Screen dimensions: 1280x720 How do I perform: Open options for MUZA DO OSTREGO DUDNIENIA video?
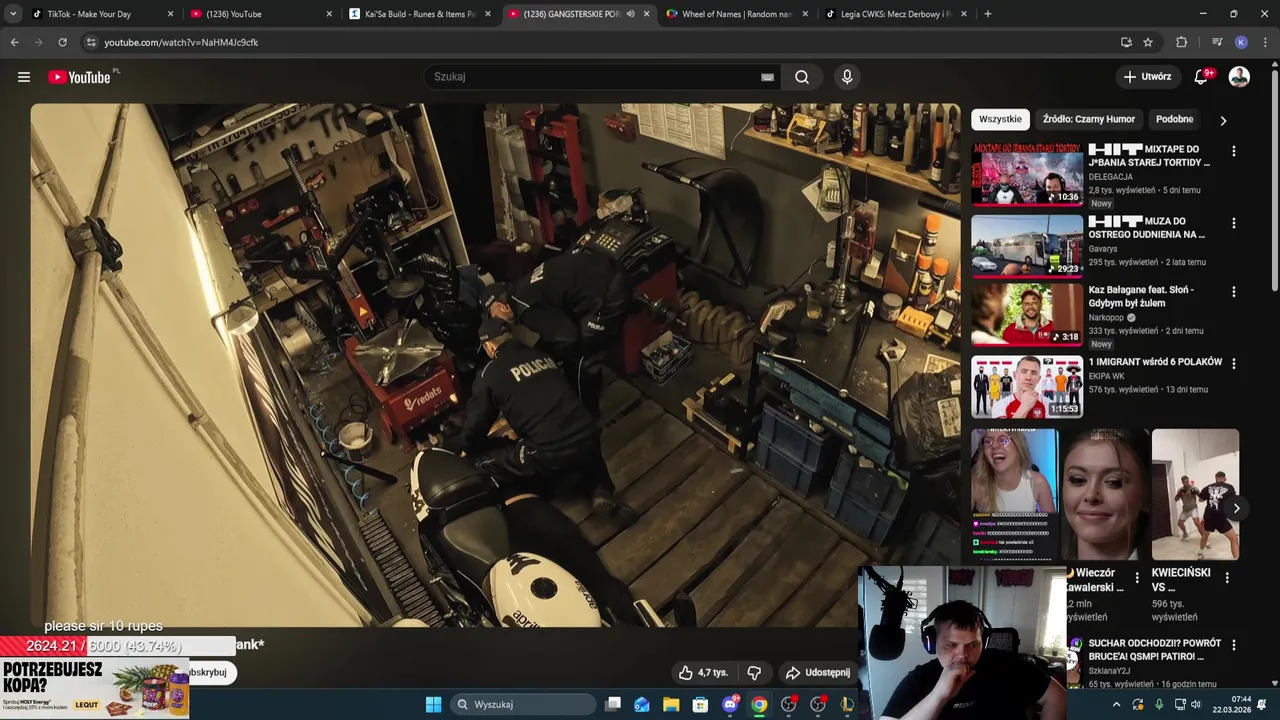tap(1233, 223)
